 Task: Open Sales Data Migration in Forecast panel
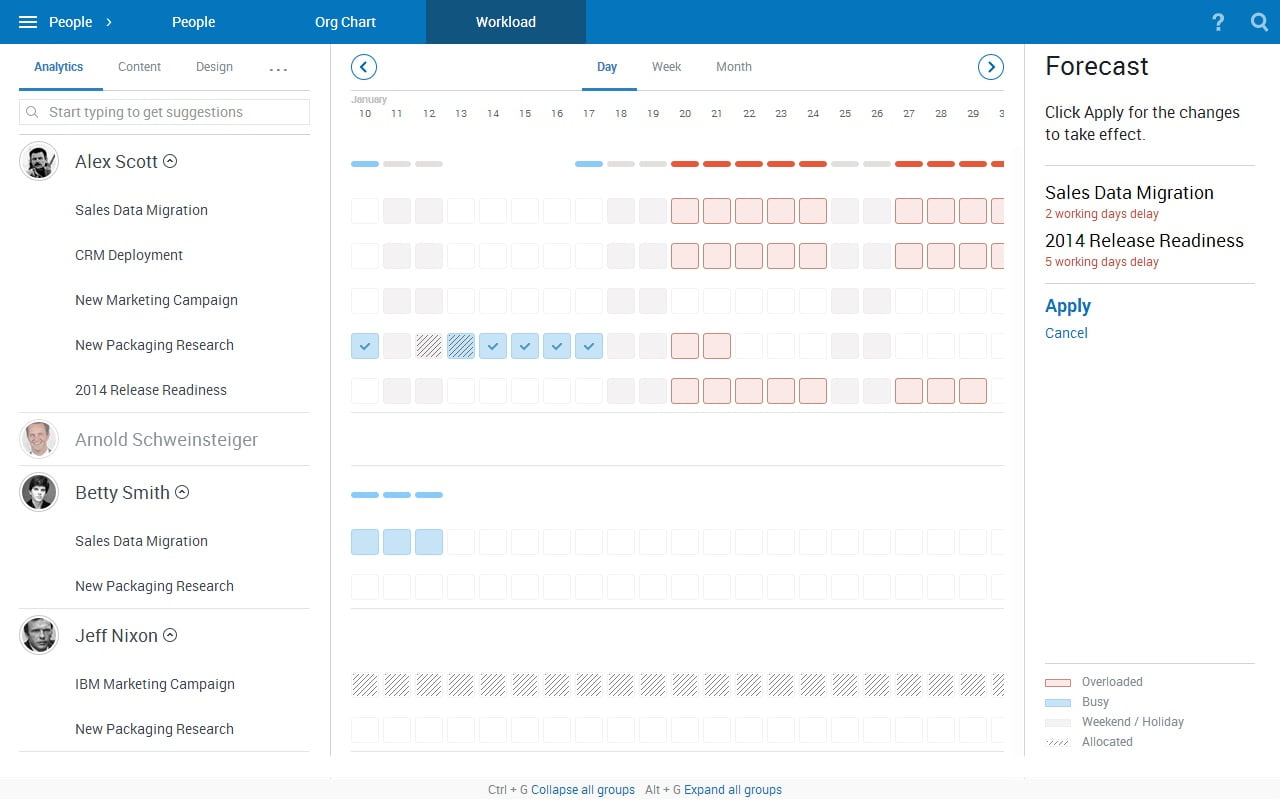click(x=1129, y=193)
